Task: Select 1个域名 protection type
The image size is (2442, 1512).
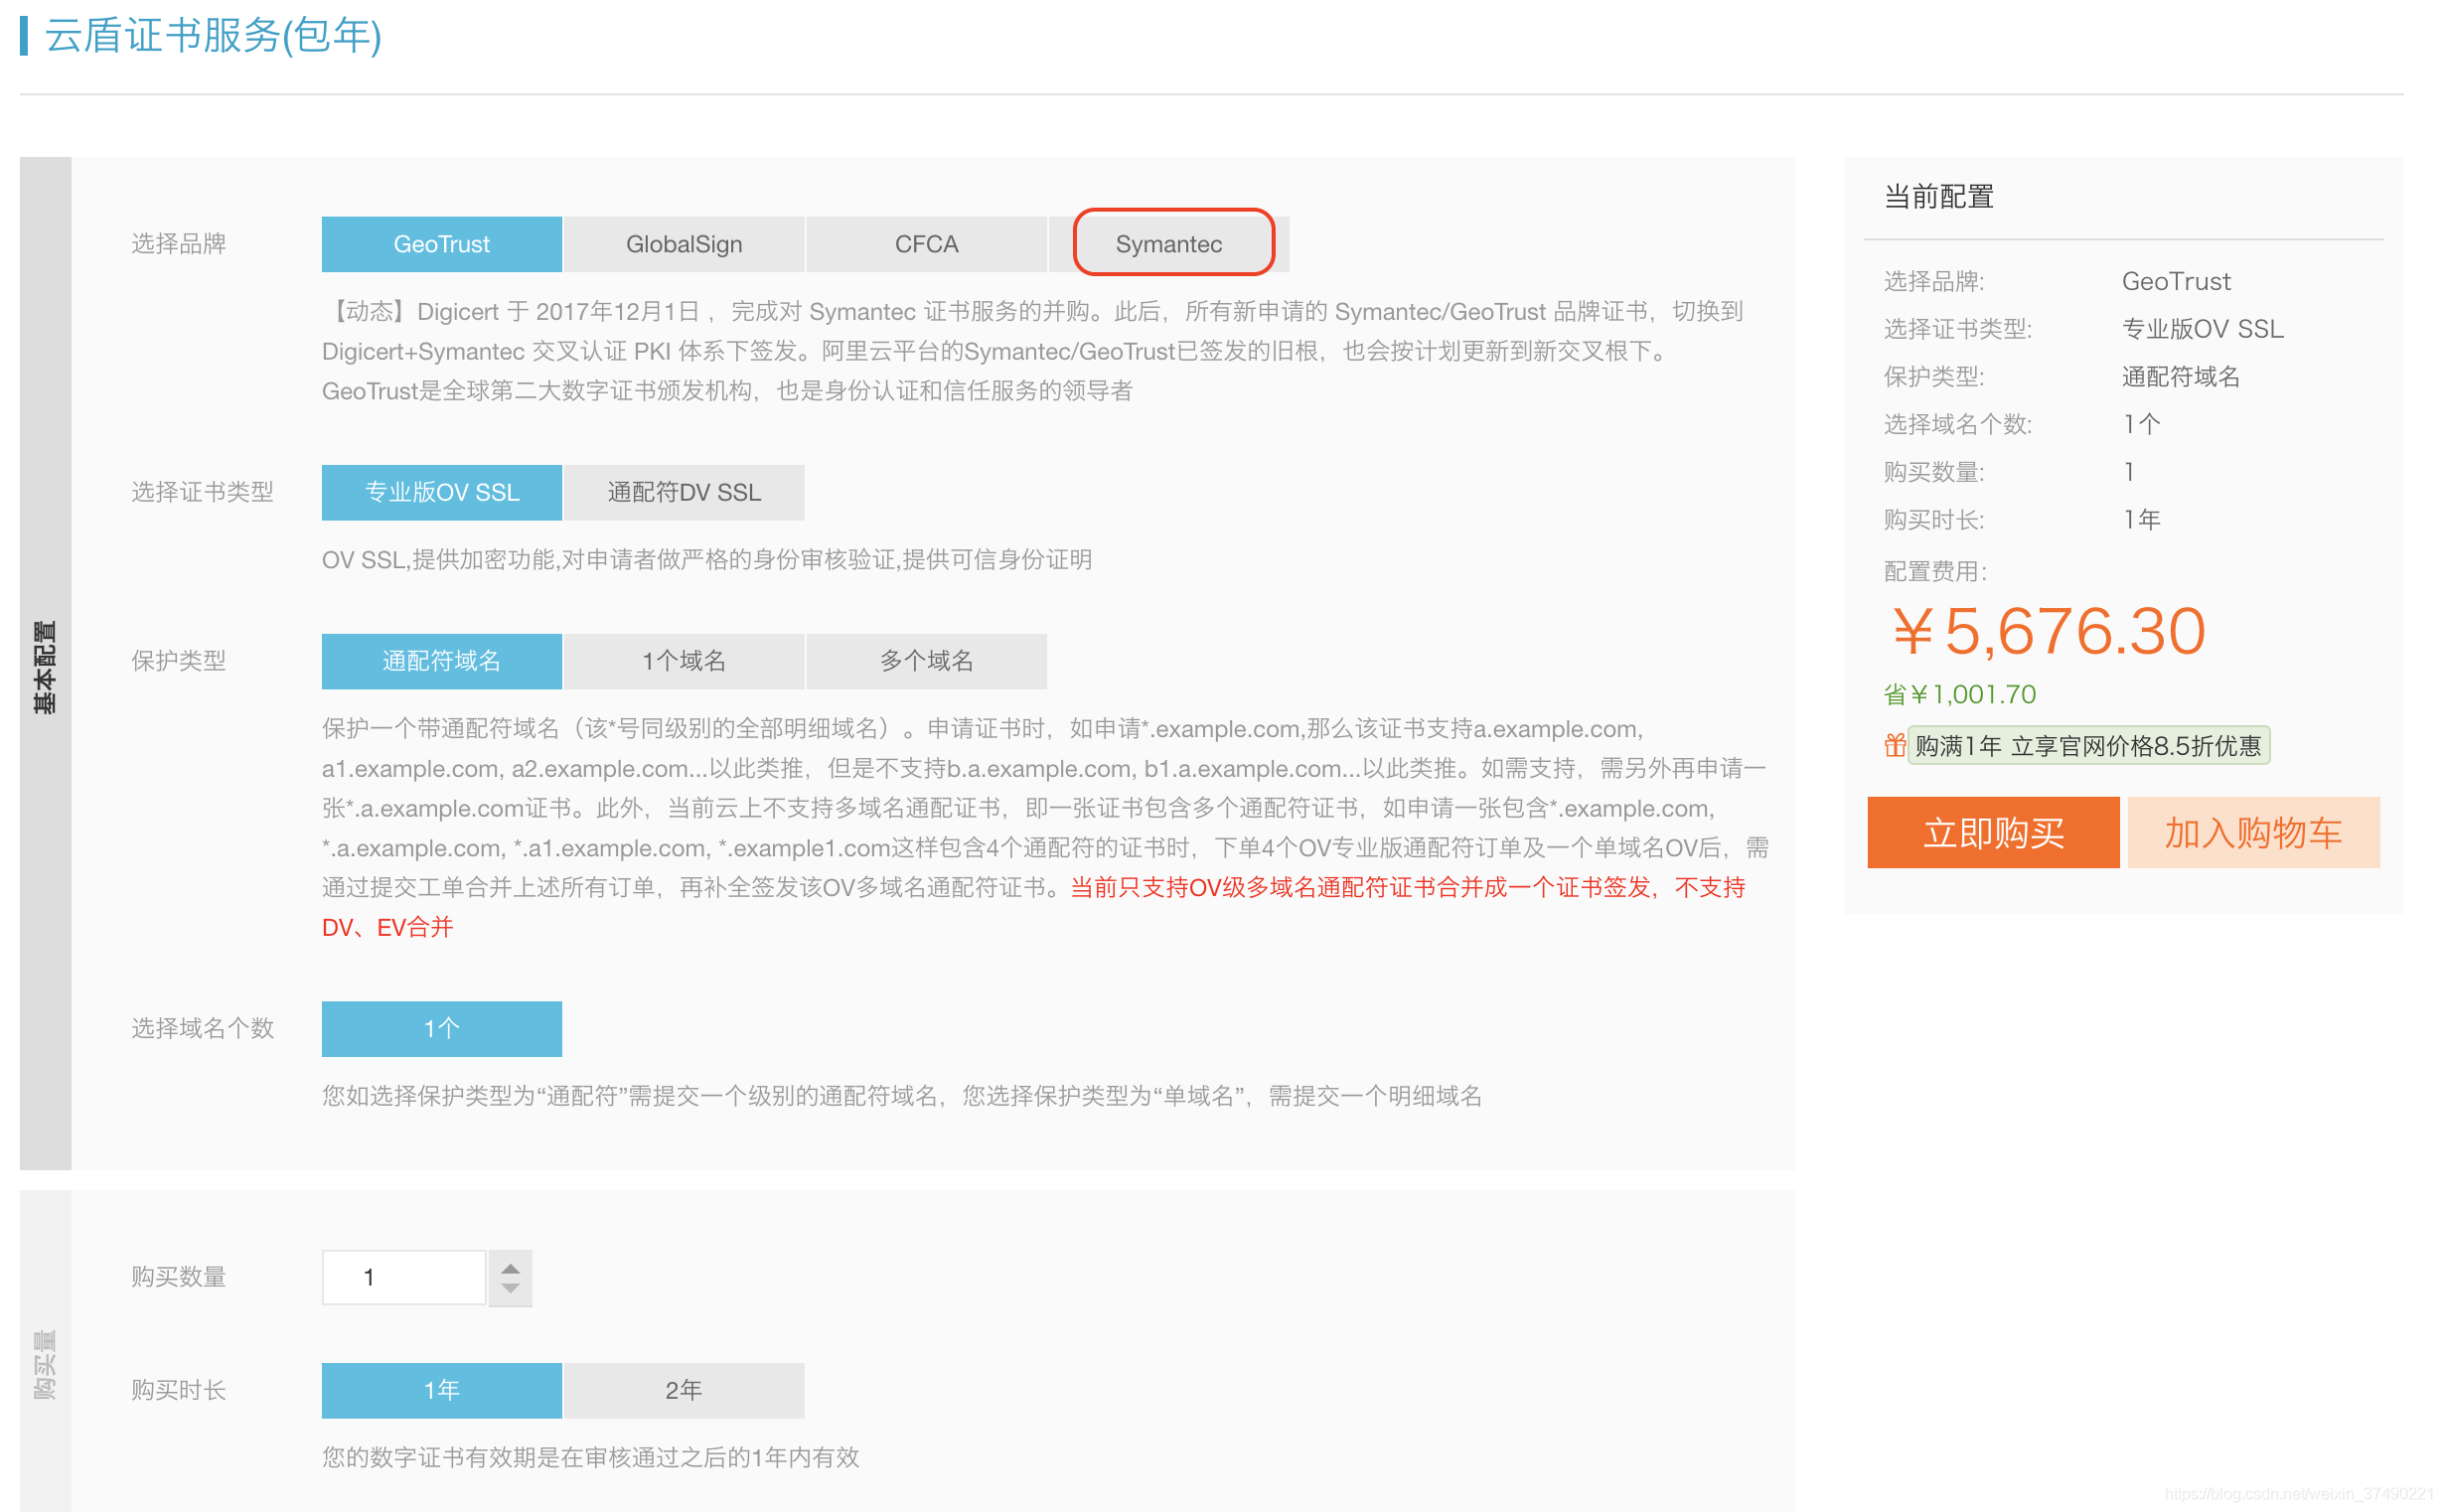Action: point(684,661)
